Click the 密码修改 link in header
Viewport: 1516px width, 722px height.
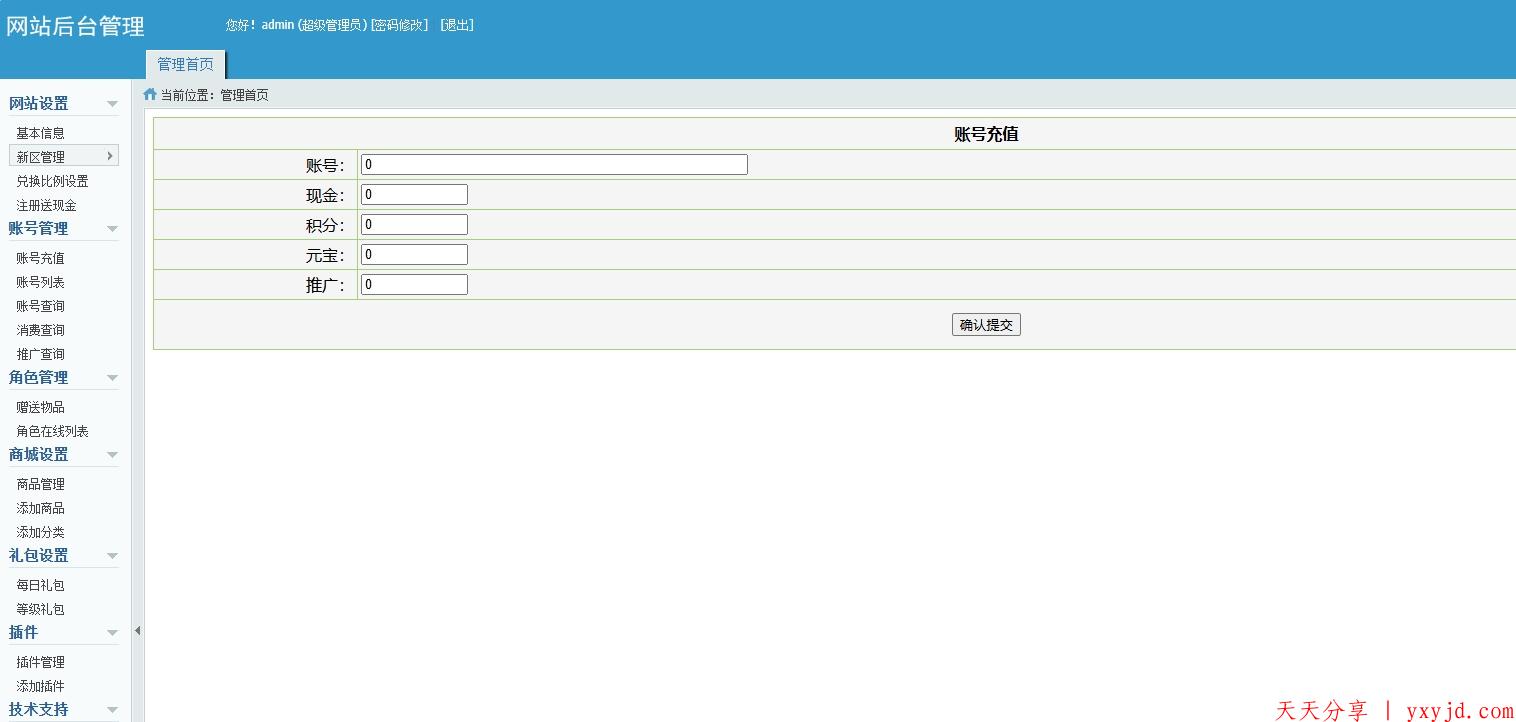pos(399,25)
